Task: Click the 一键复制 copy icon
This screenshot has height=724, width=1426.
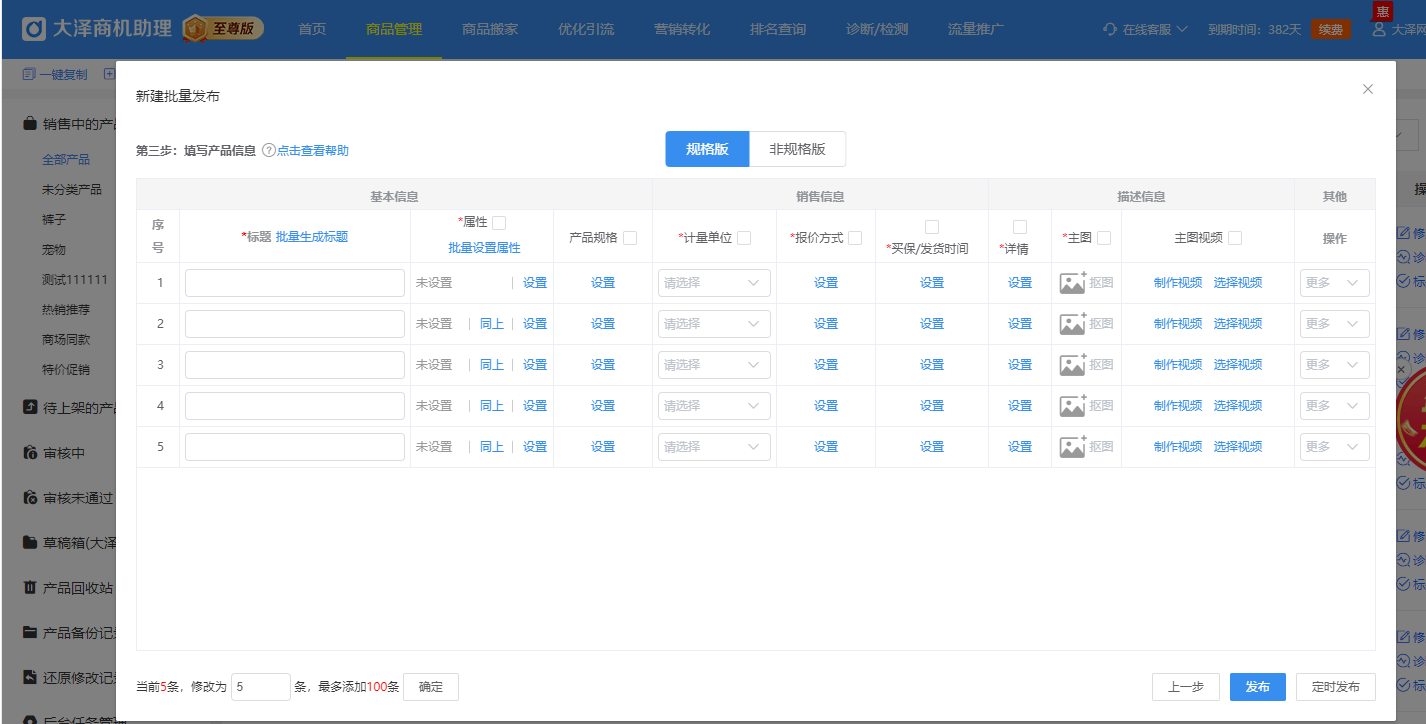Action: [x=29, y=74]
